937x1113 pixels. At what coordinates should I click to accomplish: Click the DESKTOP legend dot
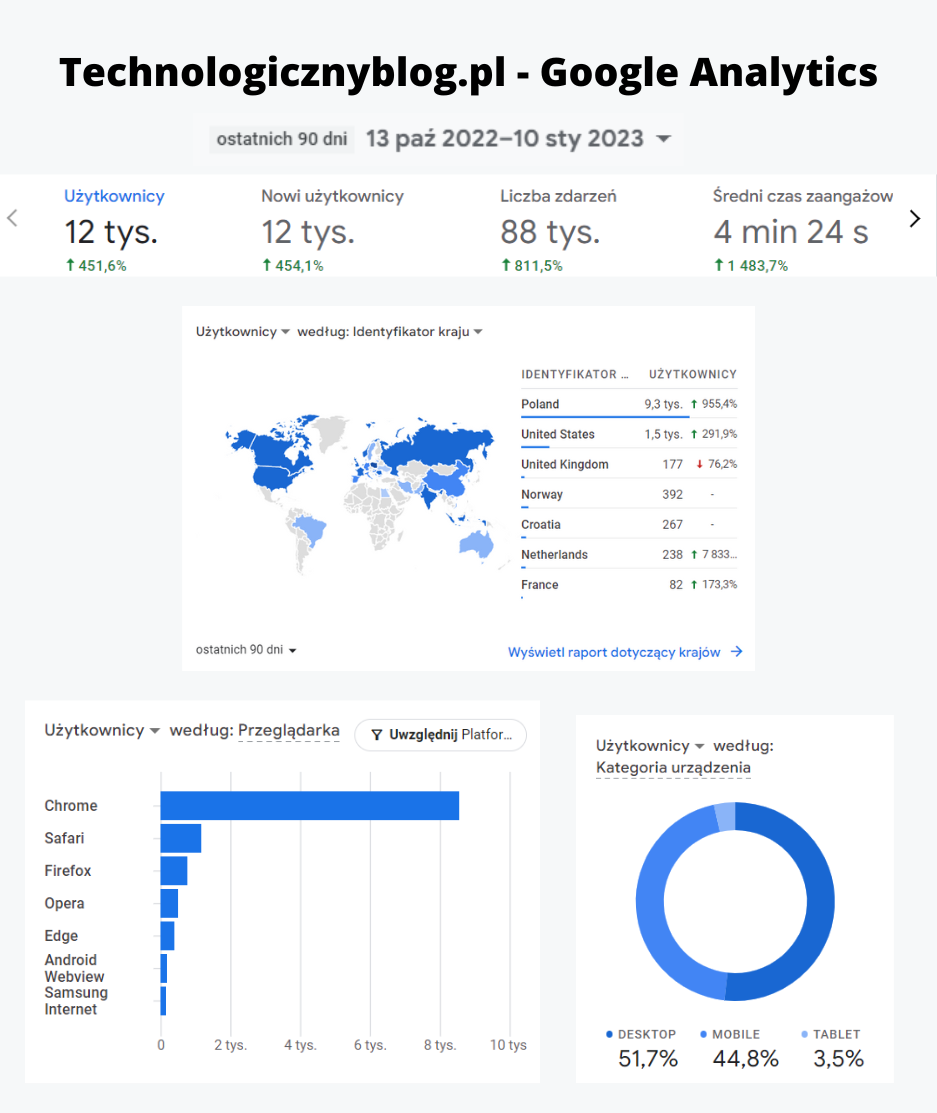(610, 1034)
